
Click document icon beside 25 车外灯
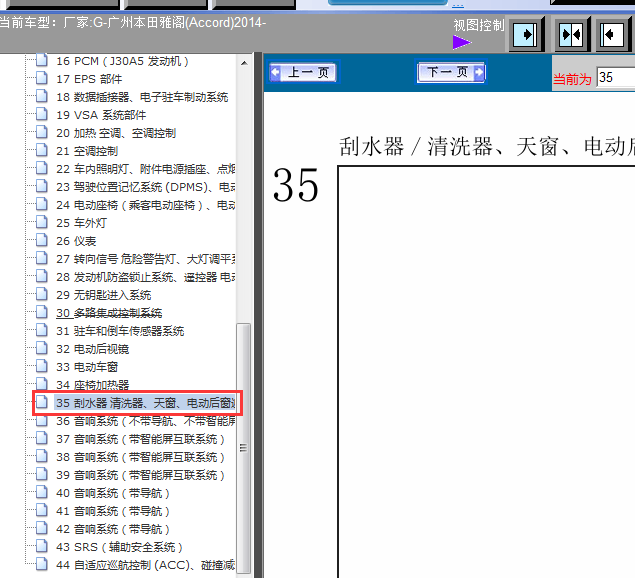[42, 222]
